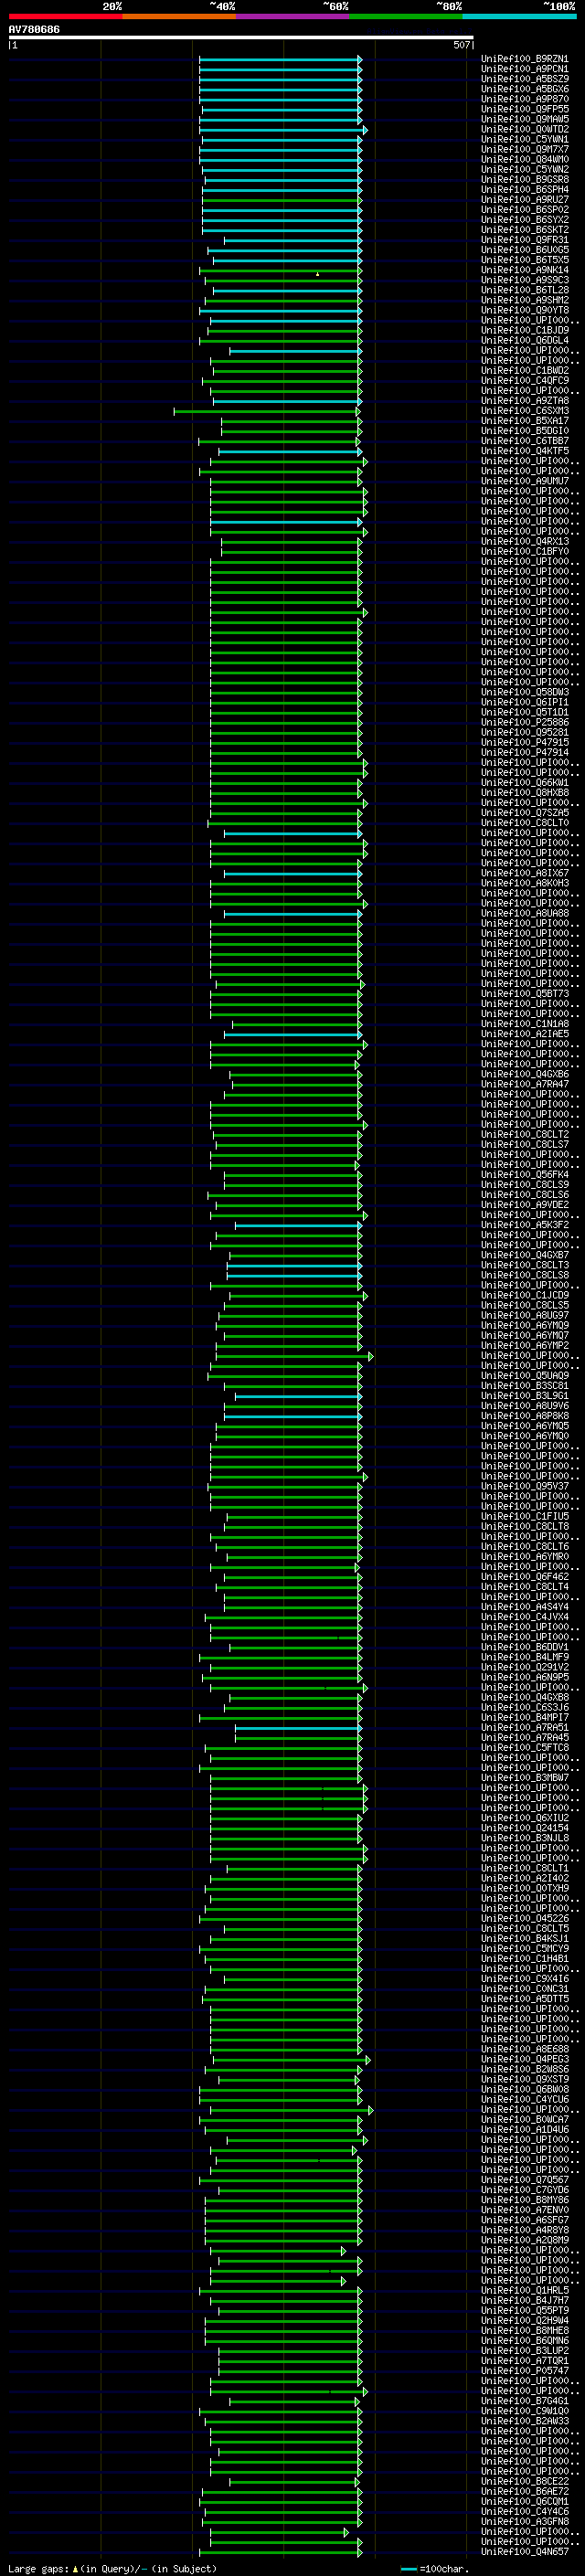Select the UniRef100_C6TBB7 label
Viewport: 585px width, 2576px height.
coord(524,441)
